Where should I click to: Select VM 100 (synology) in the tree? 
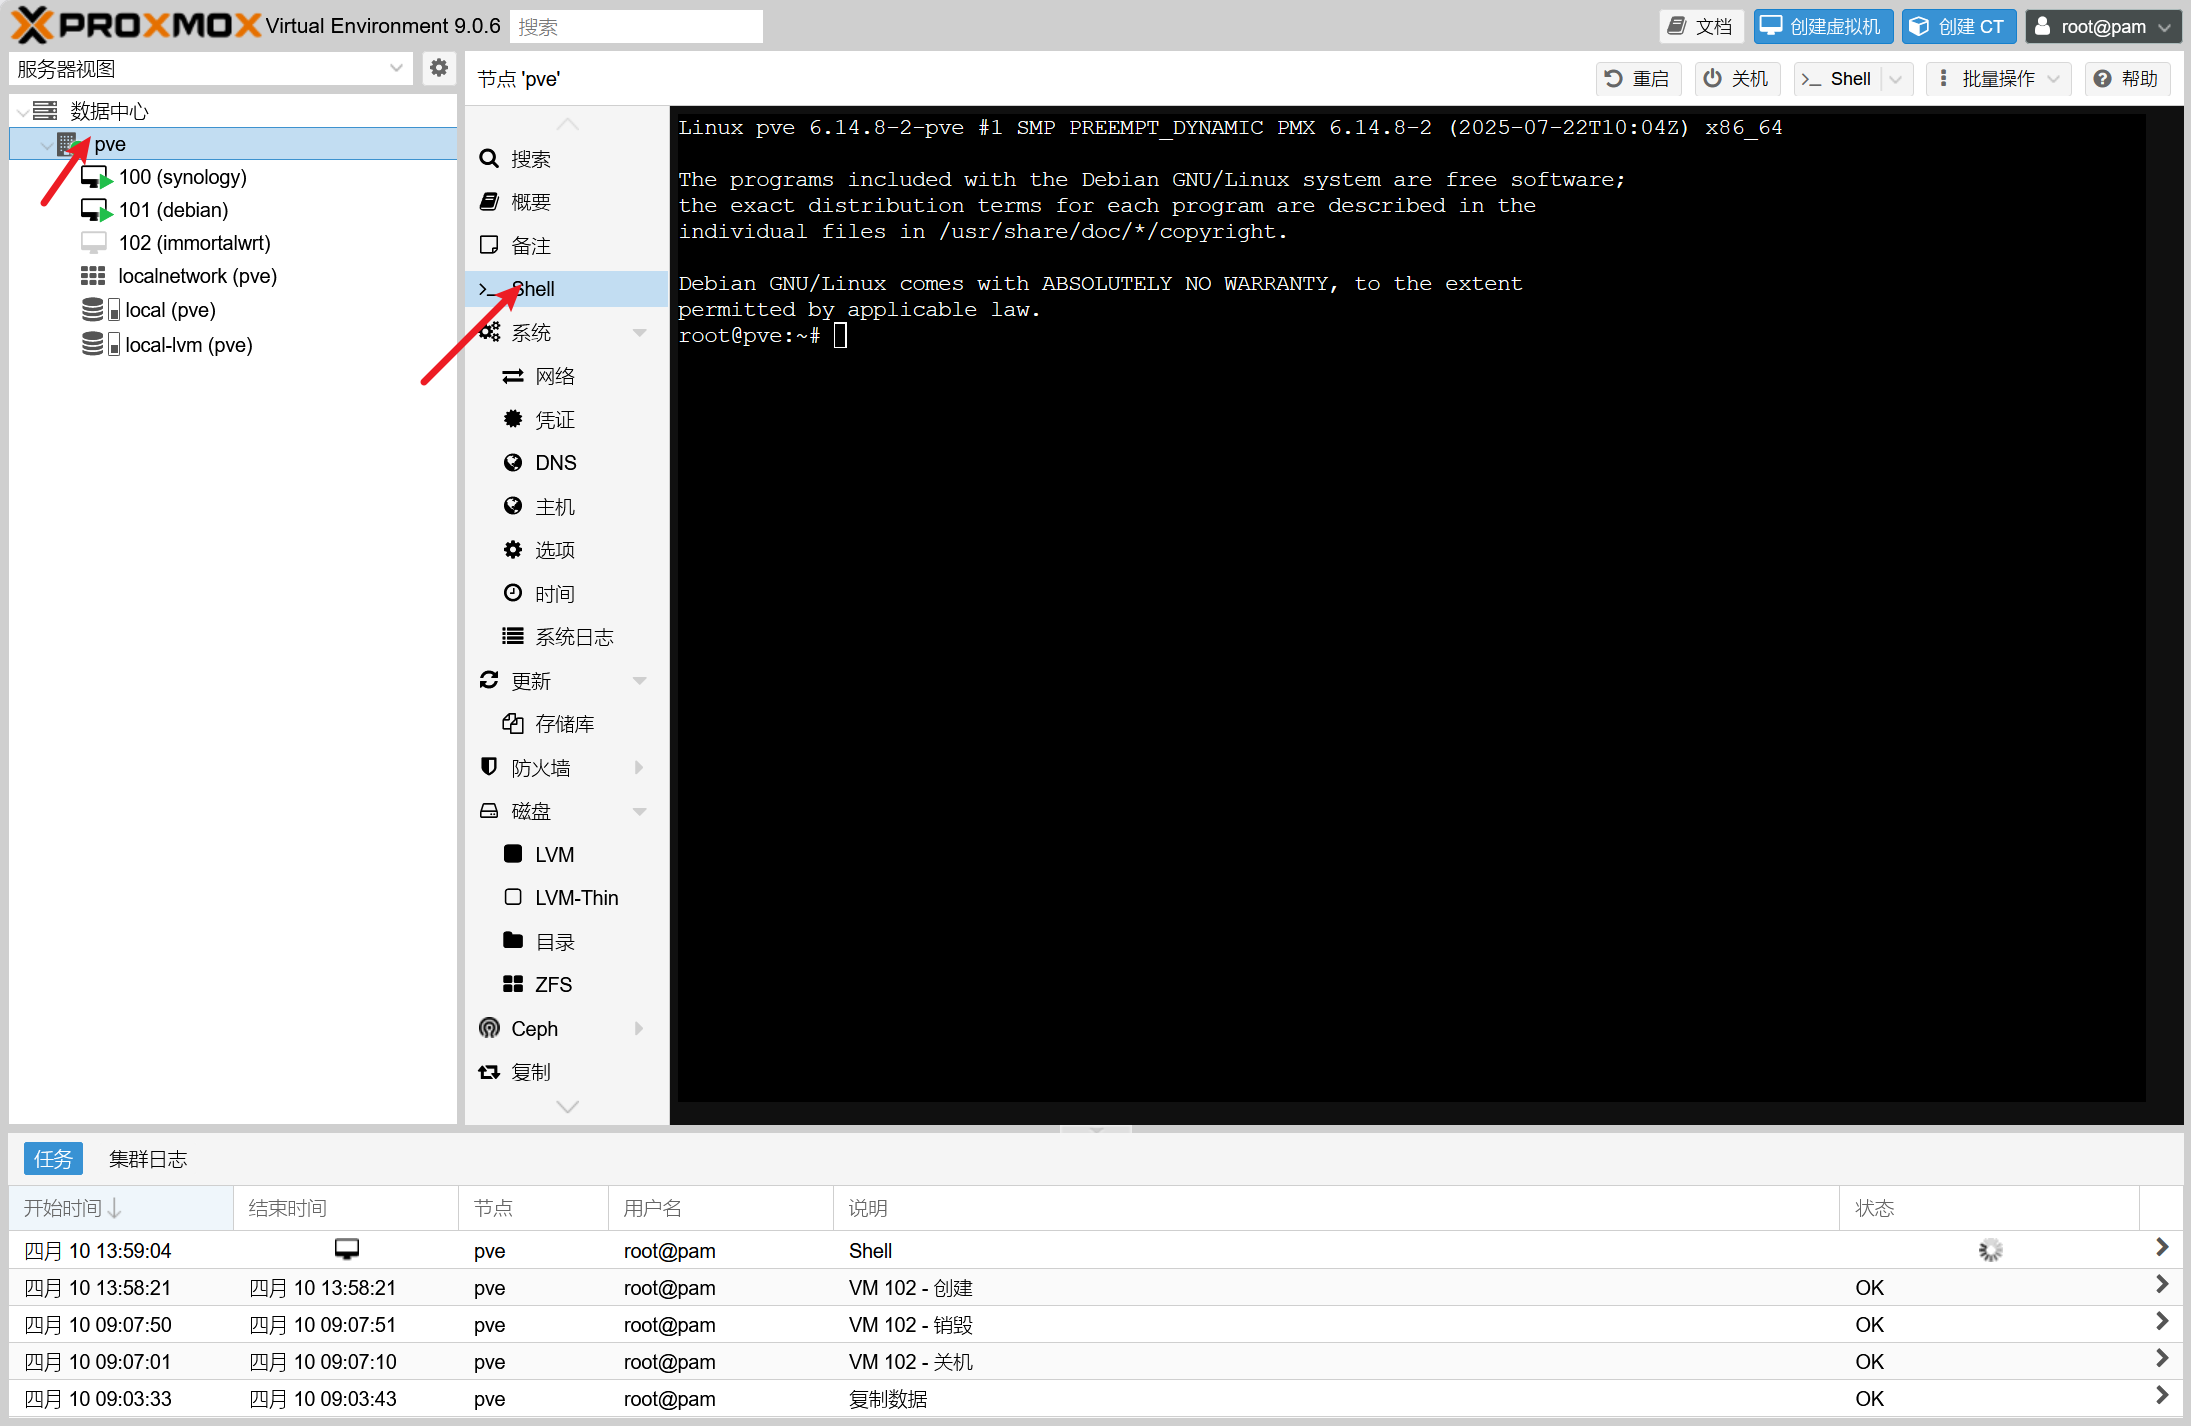point(182,177)
